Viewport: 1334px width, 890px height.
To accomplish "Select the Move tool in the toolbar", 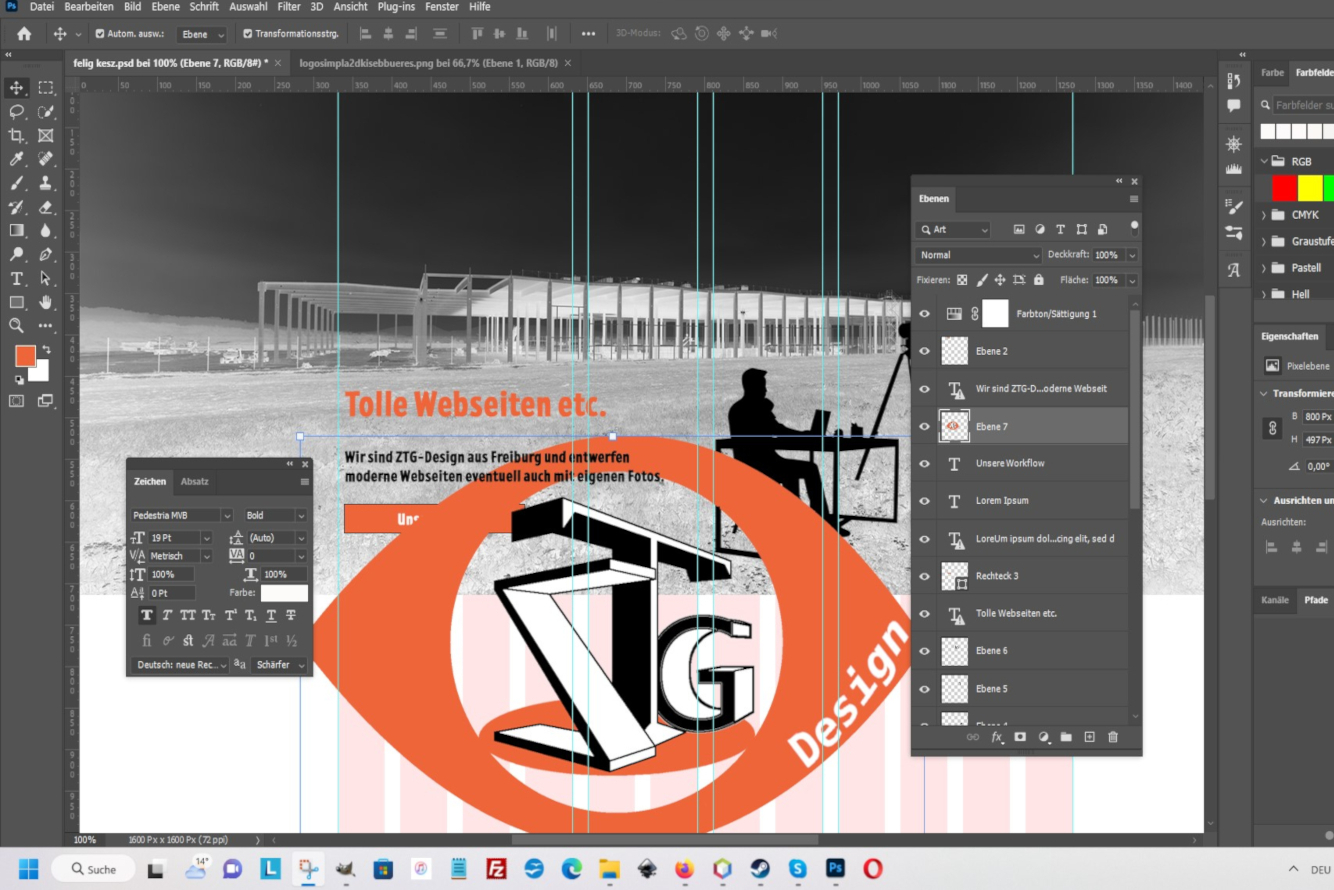I will click(17, 88).
